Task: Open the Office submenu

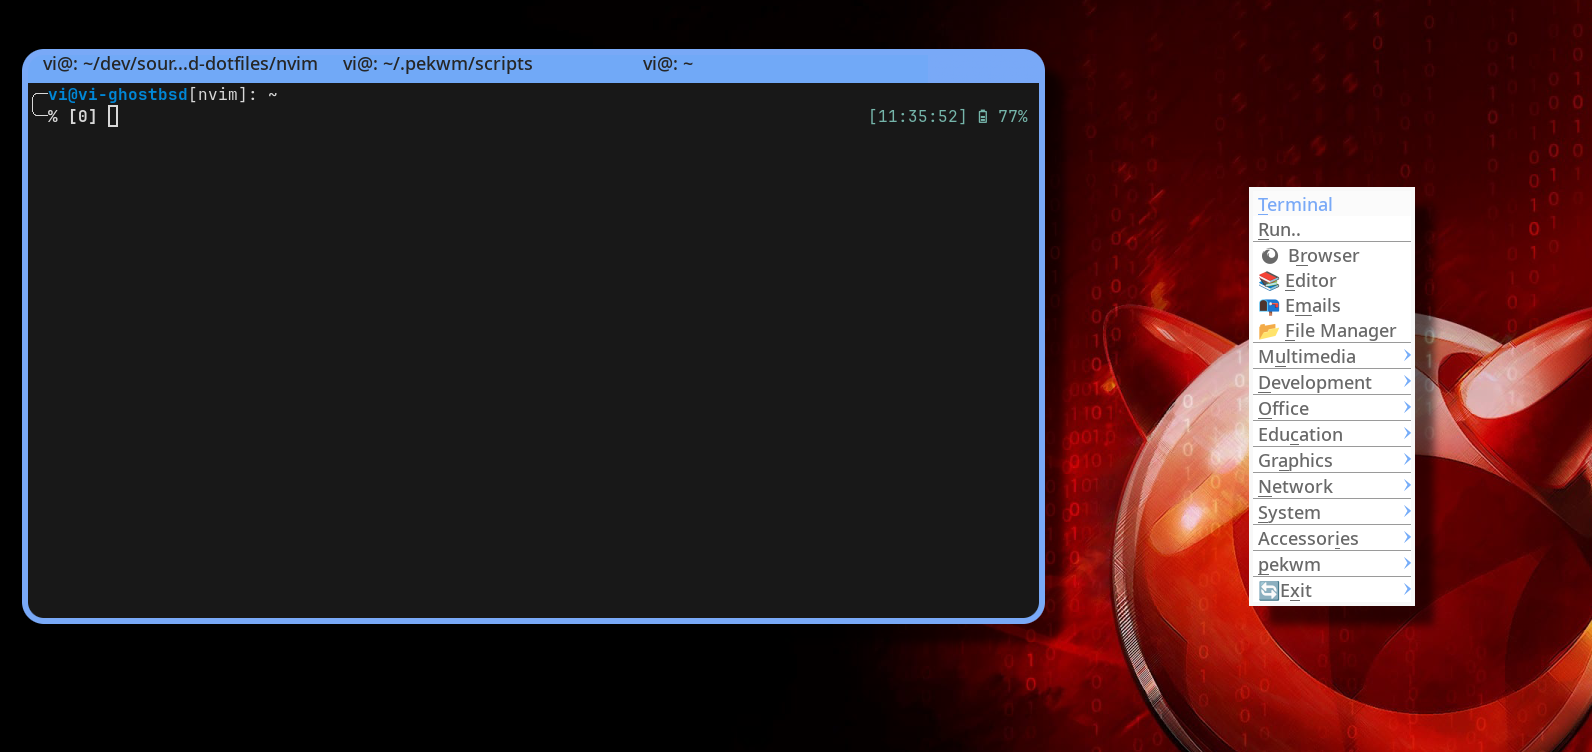Action: click(x=1283, y=409)
